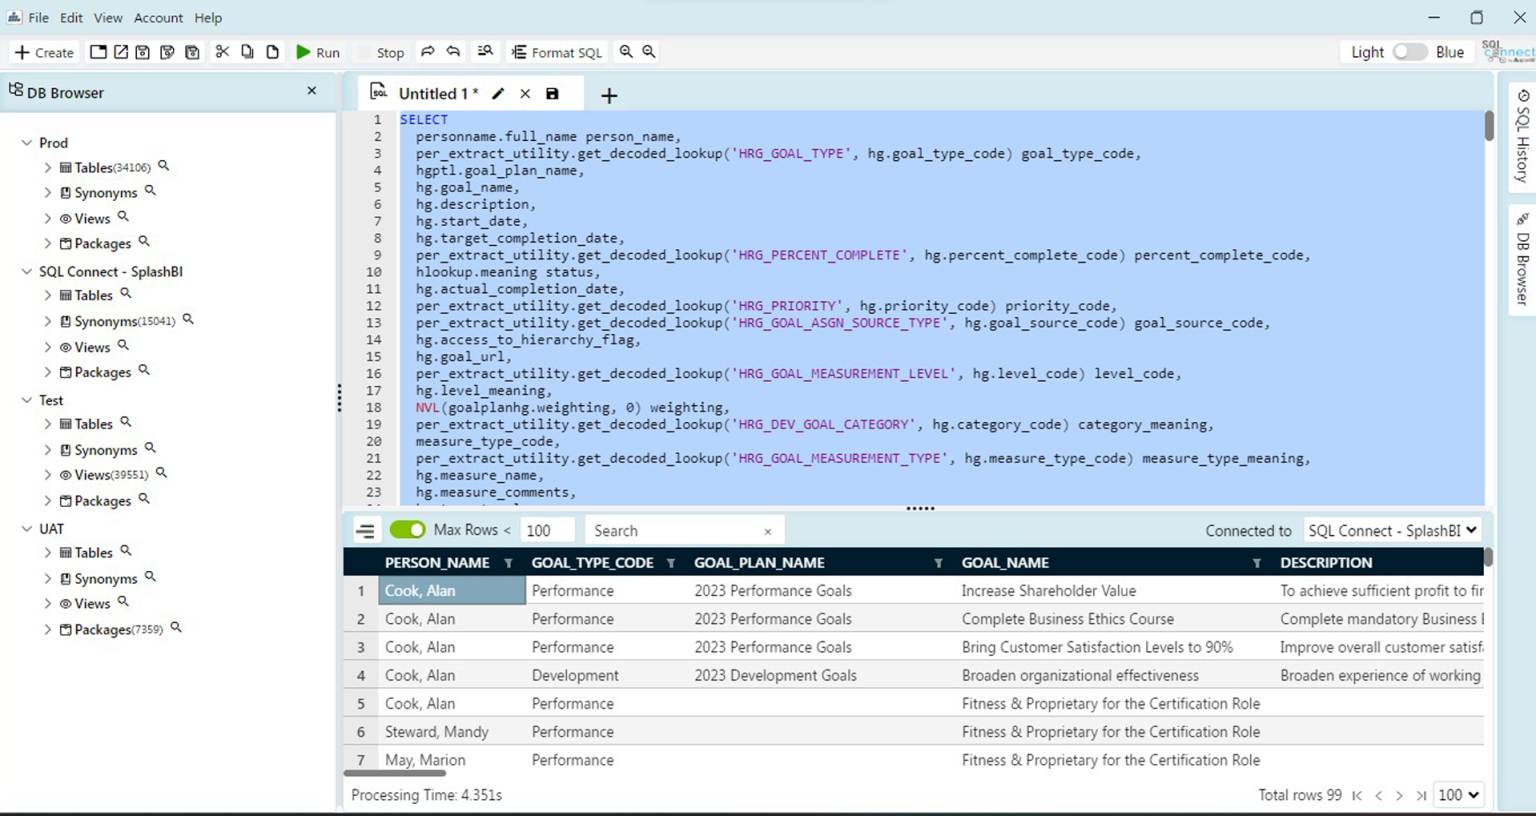The width and height of the screenshot is (1536, 816).
Task: Toggle the Light/Blue theme switch
Action: pos(1409,52)
